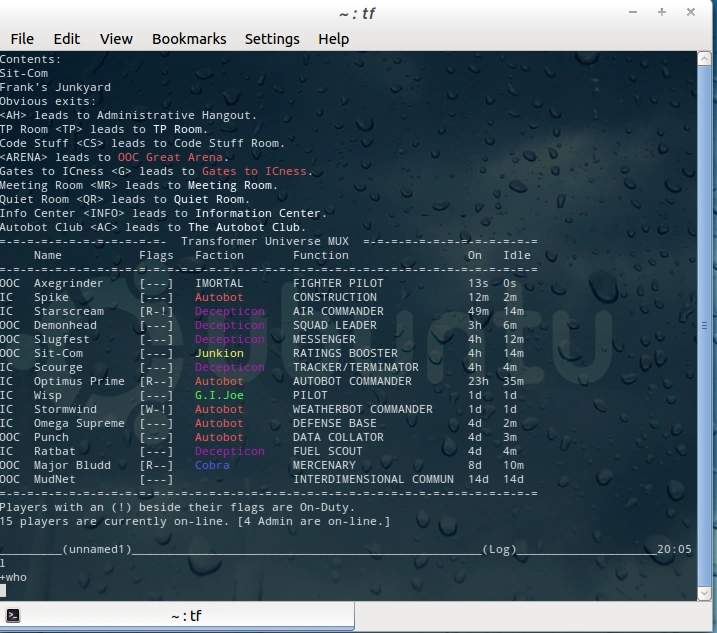The height and width of the screenshot is (633, 717).
Task: Click the 'RATINGS BOOSTER' function text
Action: 345,353
